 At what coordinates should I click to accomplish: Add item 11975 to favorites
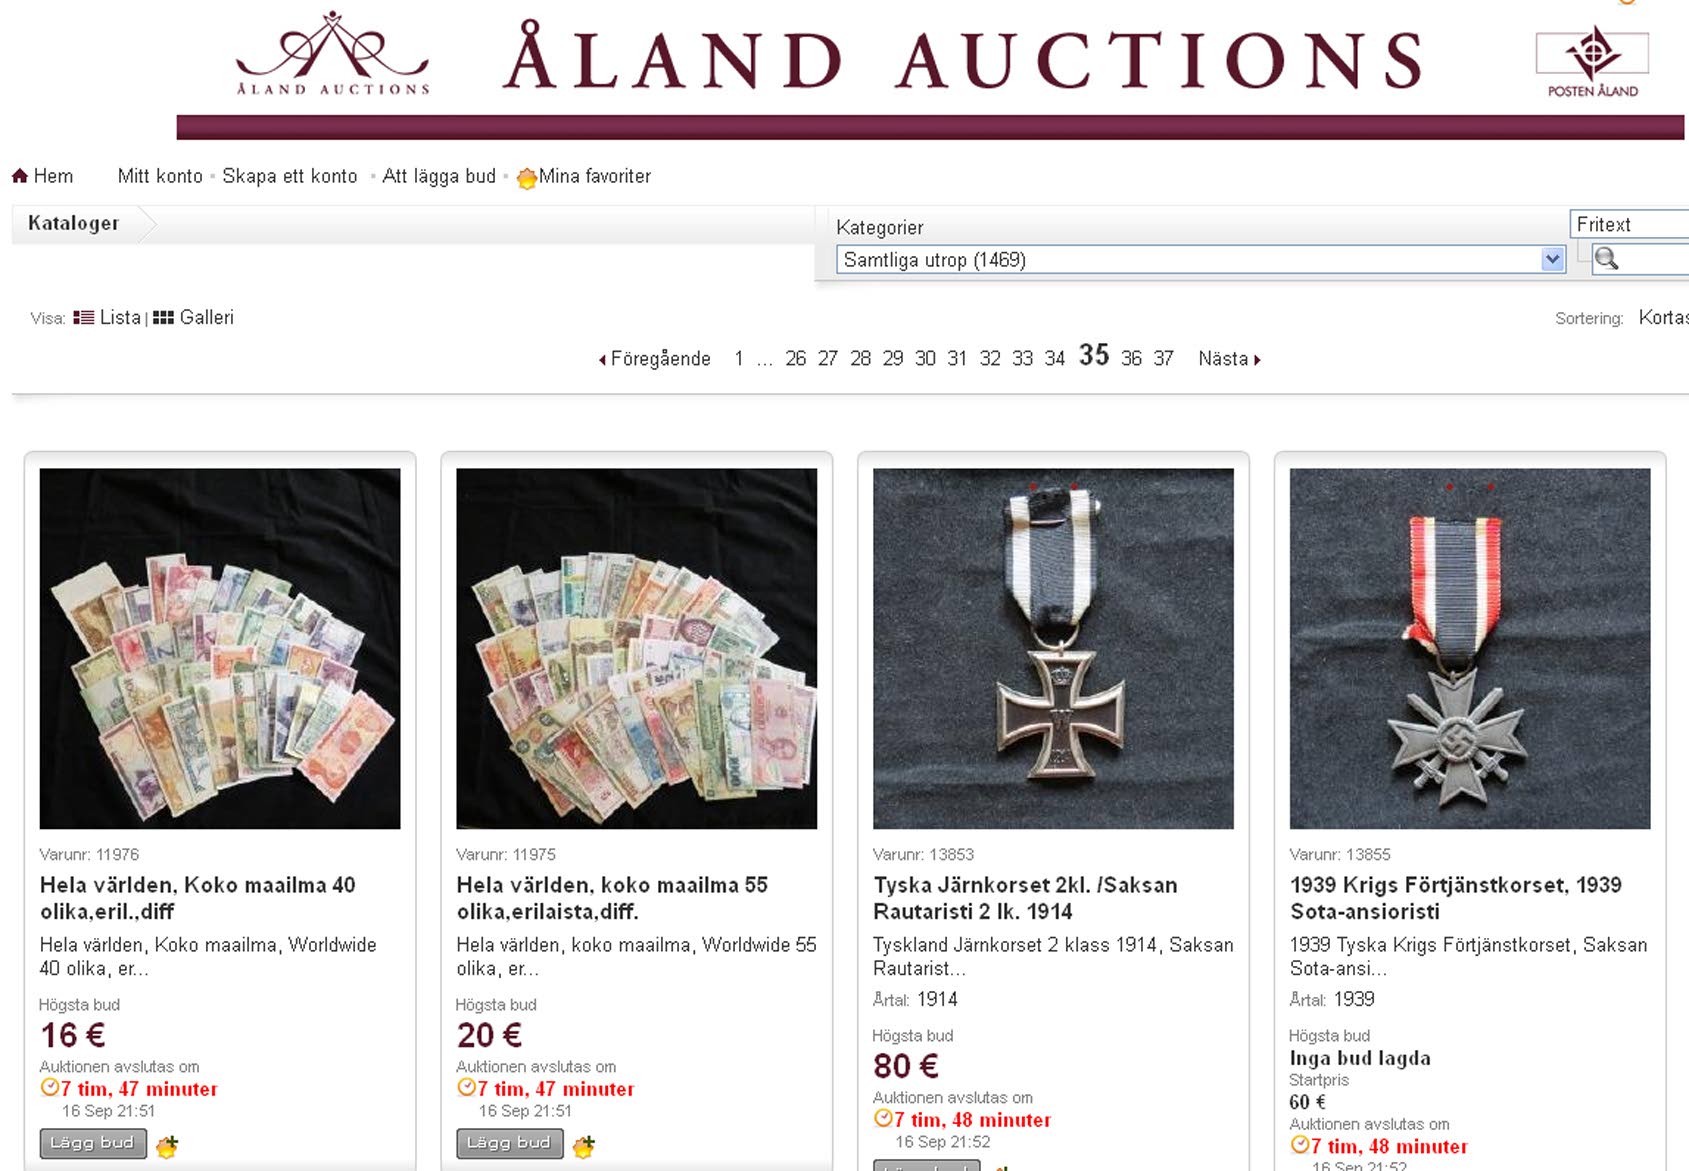pos(584,1145)
